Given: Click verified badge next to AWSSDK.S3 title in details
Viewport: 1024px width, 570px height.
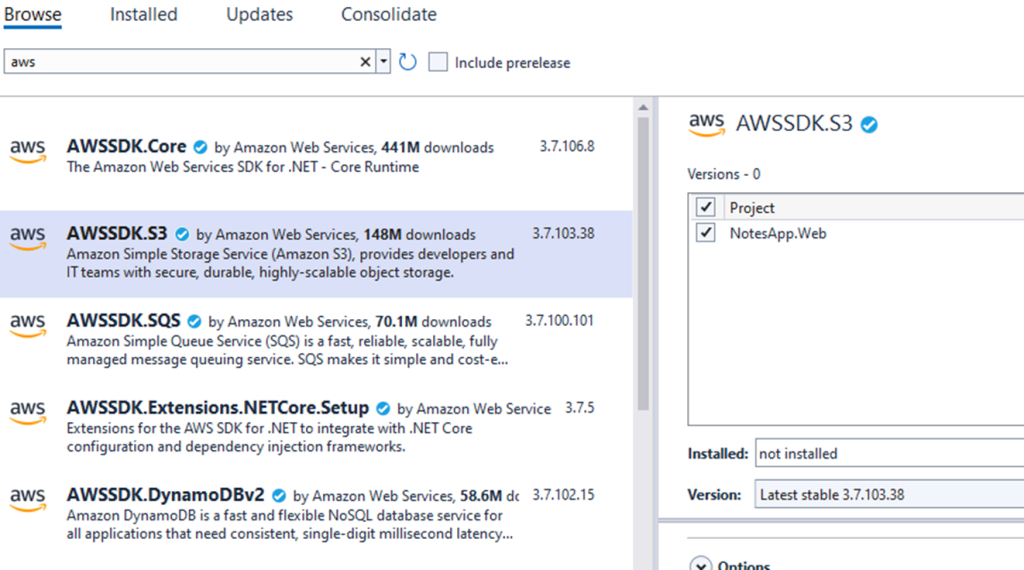Looking at the screenshot, I should [870, 125].
